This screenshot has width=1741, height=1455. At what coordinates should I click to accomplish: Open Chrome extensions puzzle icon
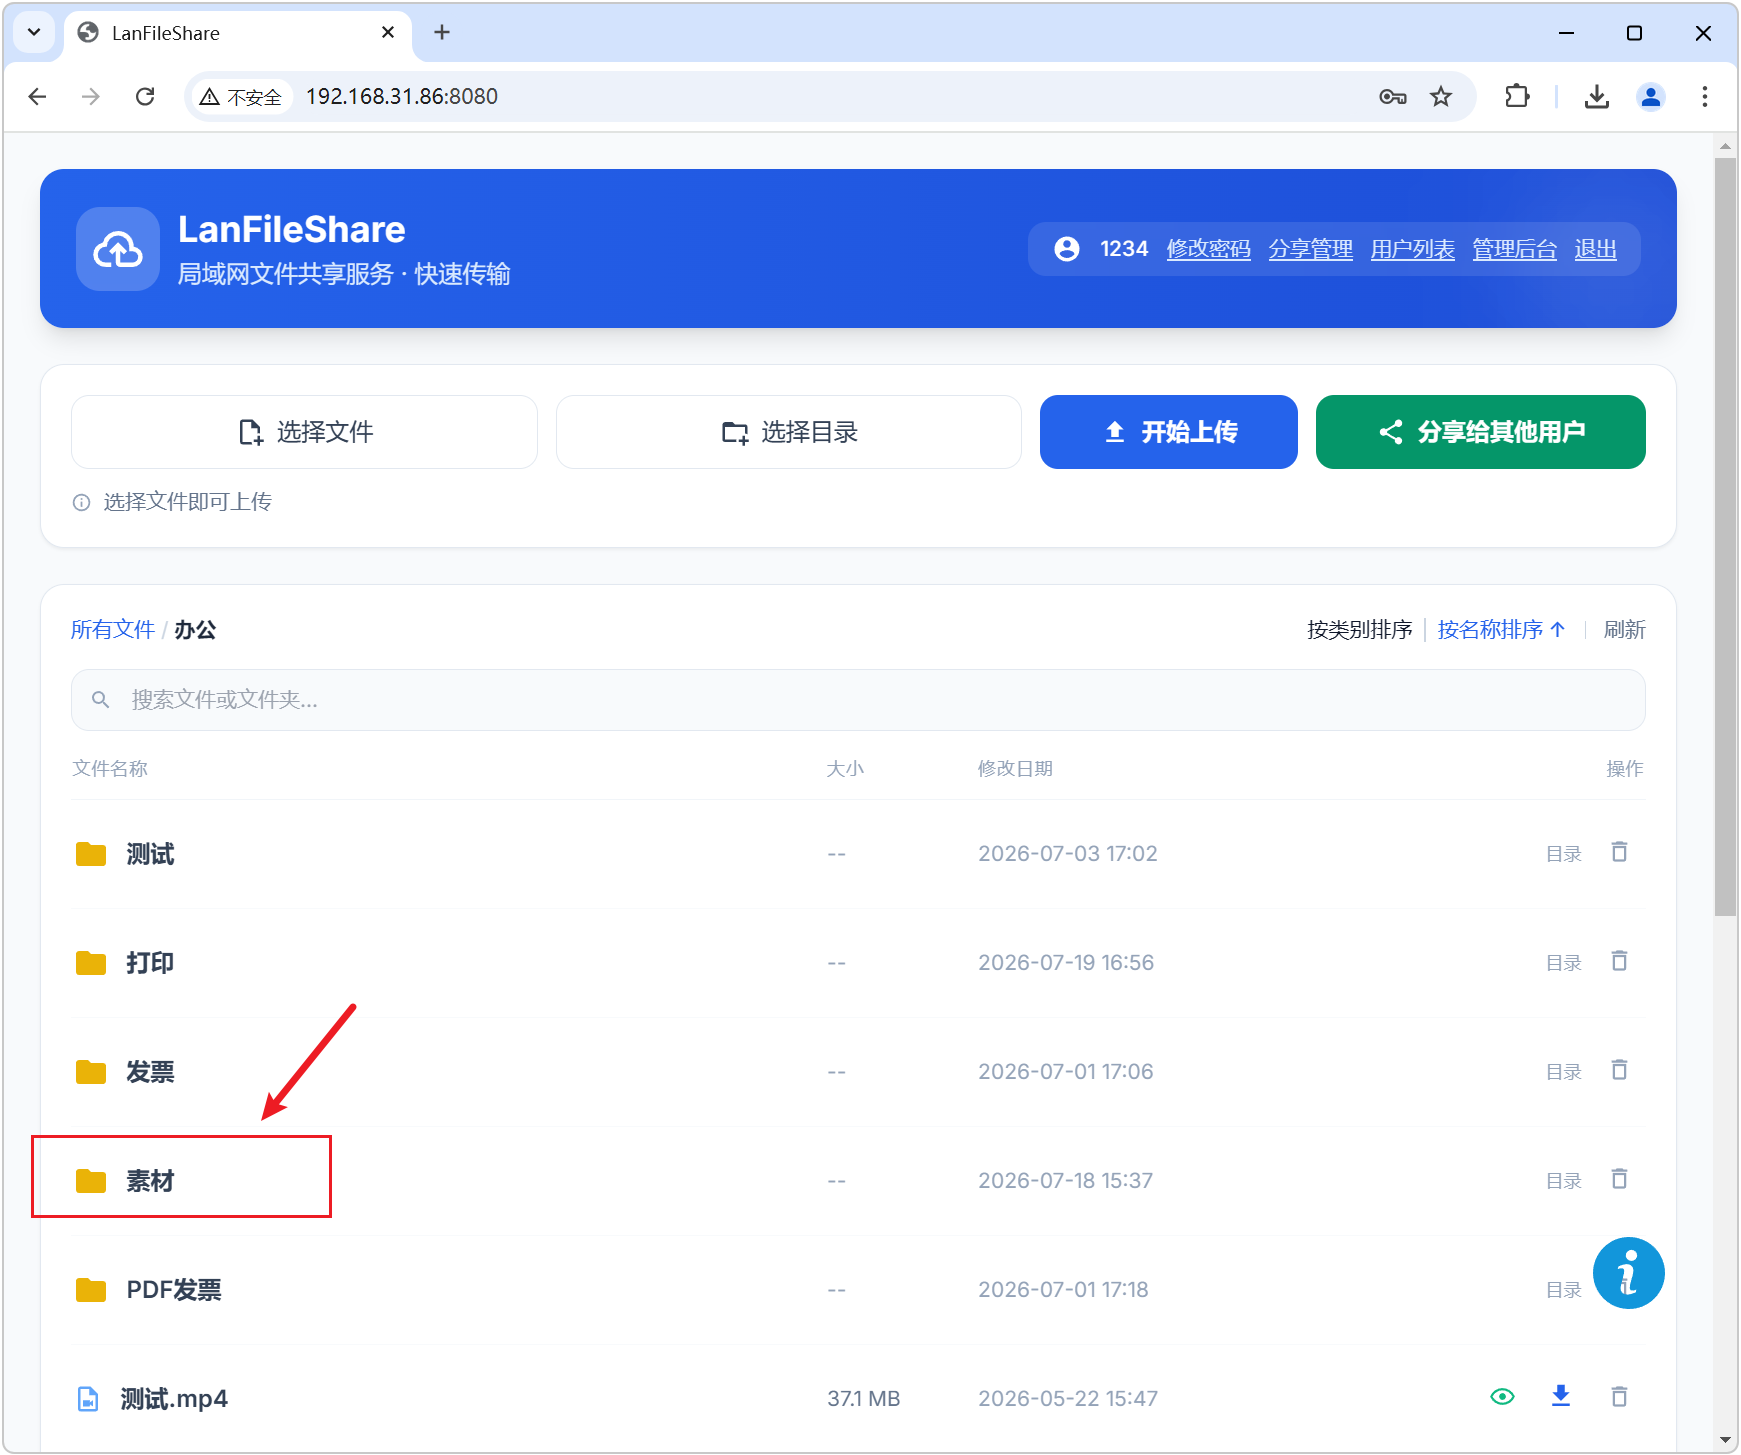[1517, 96]
